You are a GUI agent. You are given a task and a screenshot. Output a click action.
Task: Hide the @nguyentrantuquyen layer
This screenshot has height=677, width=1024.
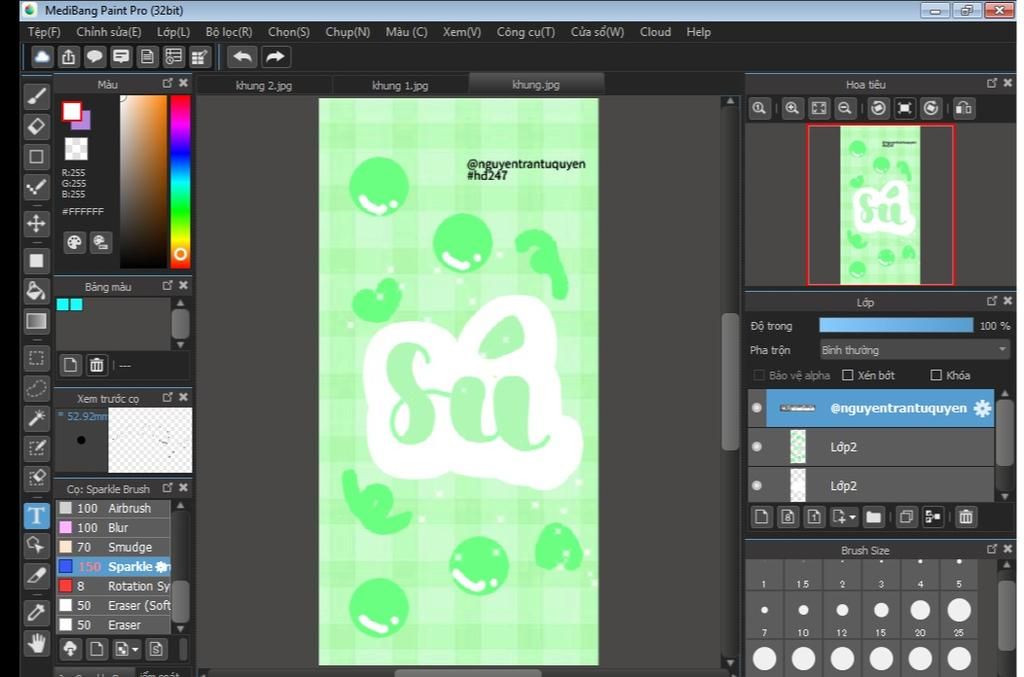click(x=757, y=407)
